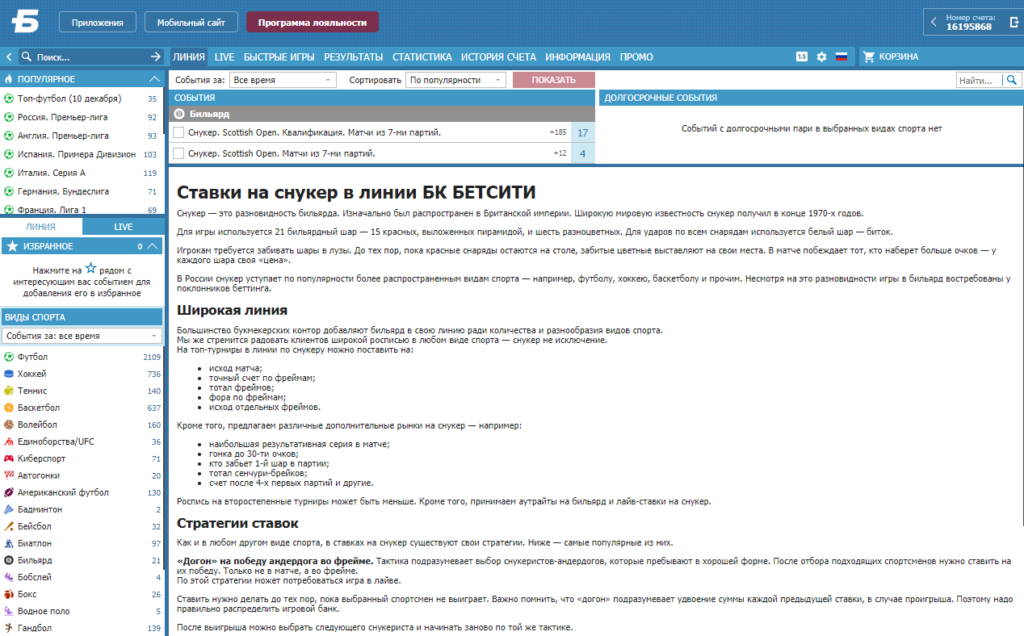Click the Бильярд ball icon in sports list
The height and width of the screenshot is (636, 1024).
pyautogui.click(x=9, y=560)
